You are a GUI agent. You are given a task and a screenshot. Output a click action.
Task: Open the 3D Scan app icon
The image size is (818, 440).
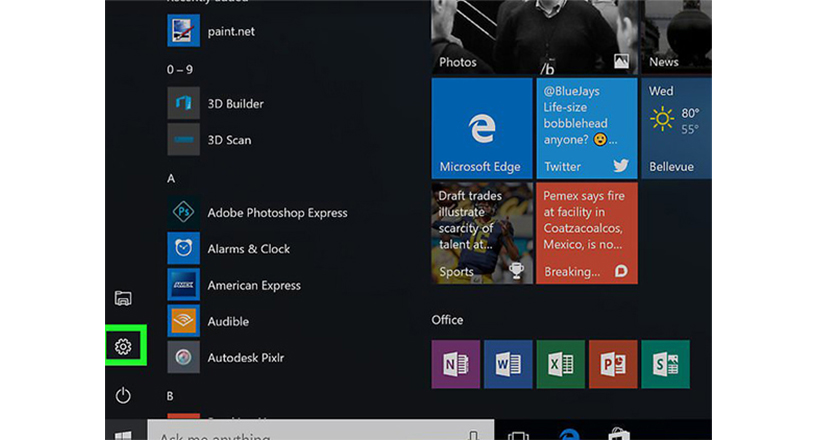tap(183, 139)
